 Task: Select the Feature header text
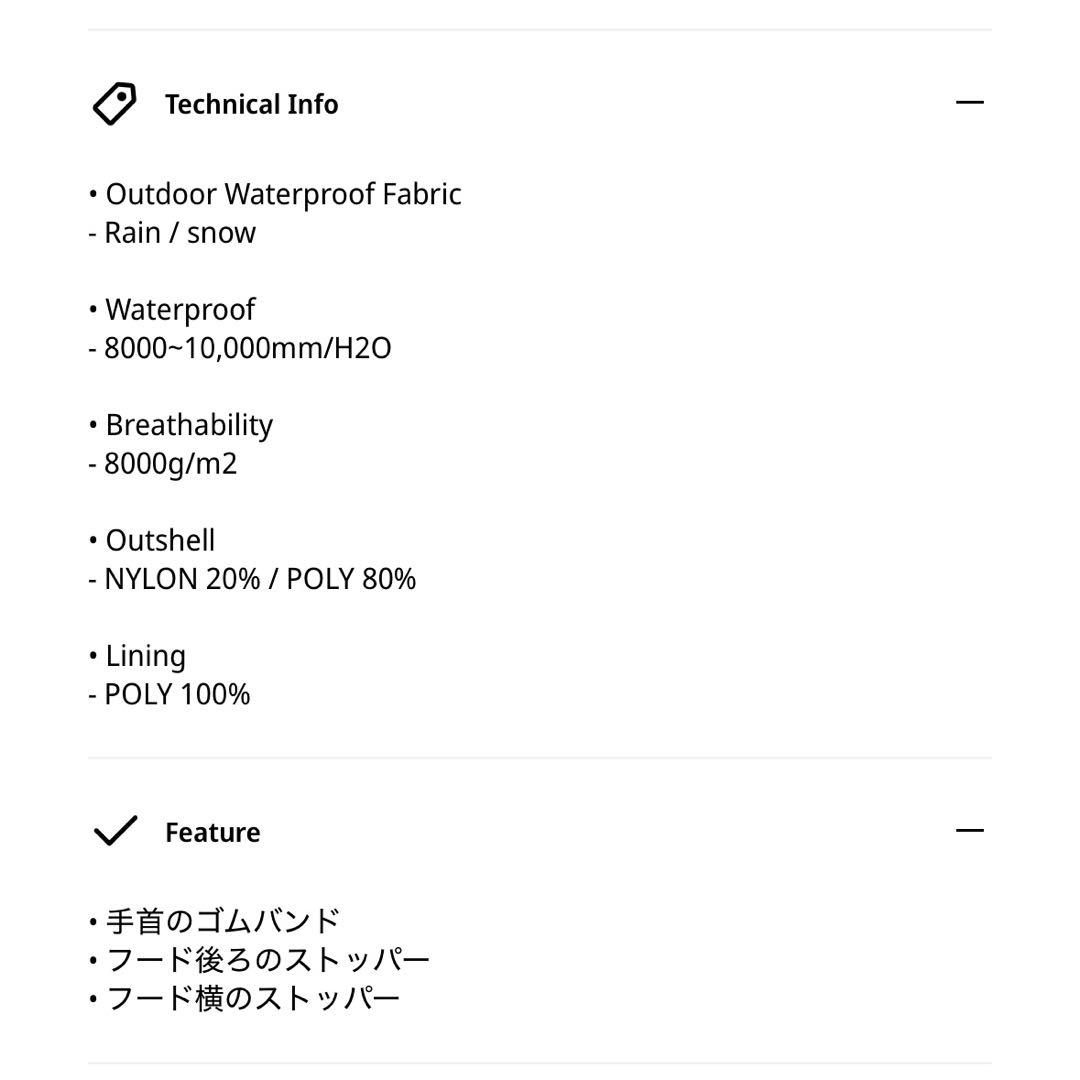(212, 831)
